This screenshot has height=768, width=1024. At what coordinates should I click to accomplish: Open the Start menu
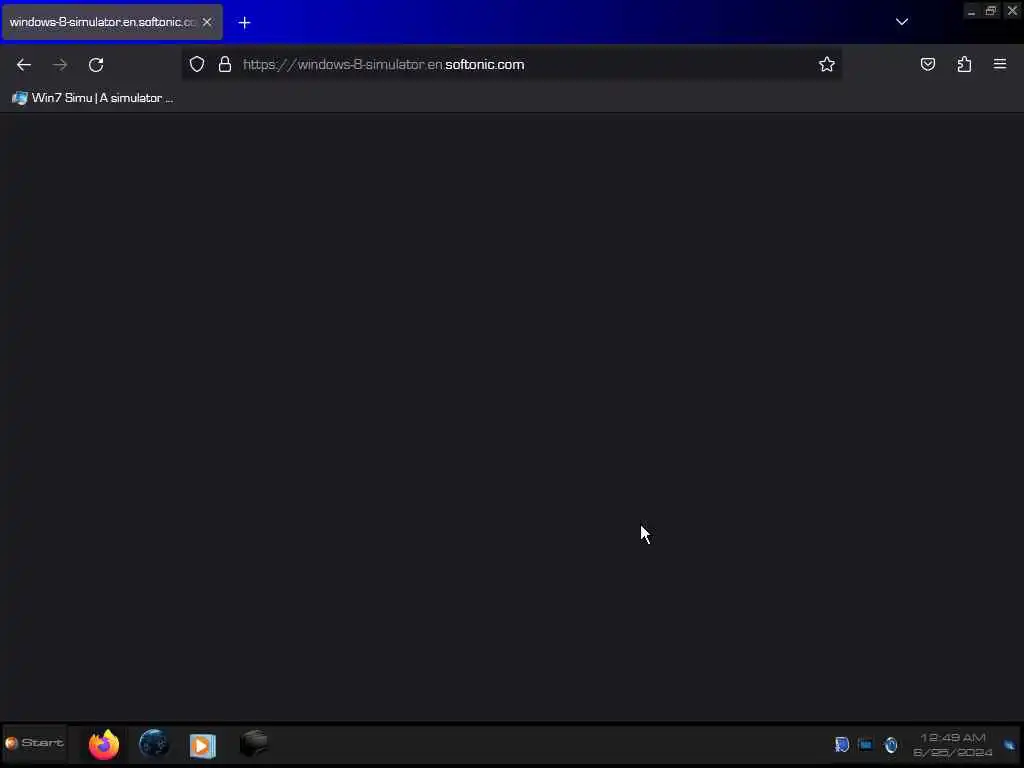coord(35,743)
